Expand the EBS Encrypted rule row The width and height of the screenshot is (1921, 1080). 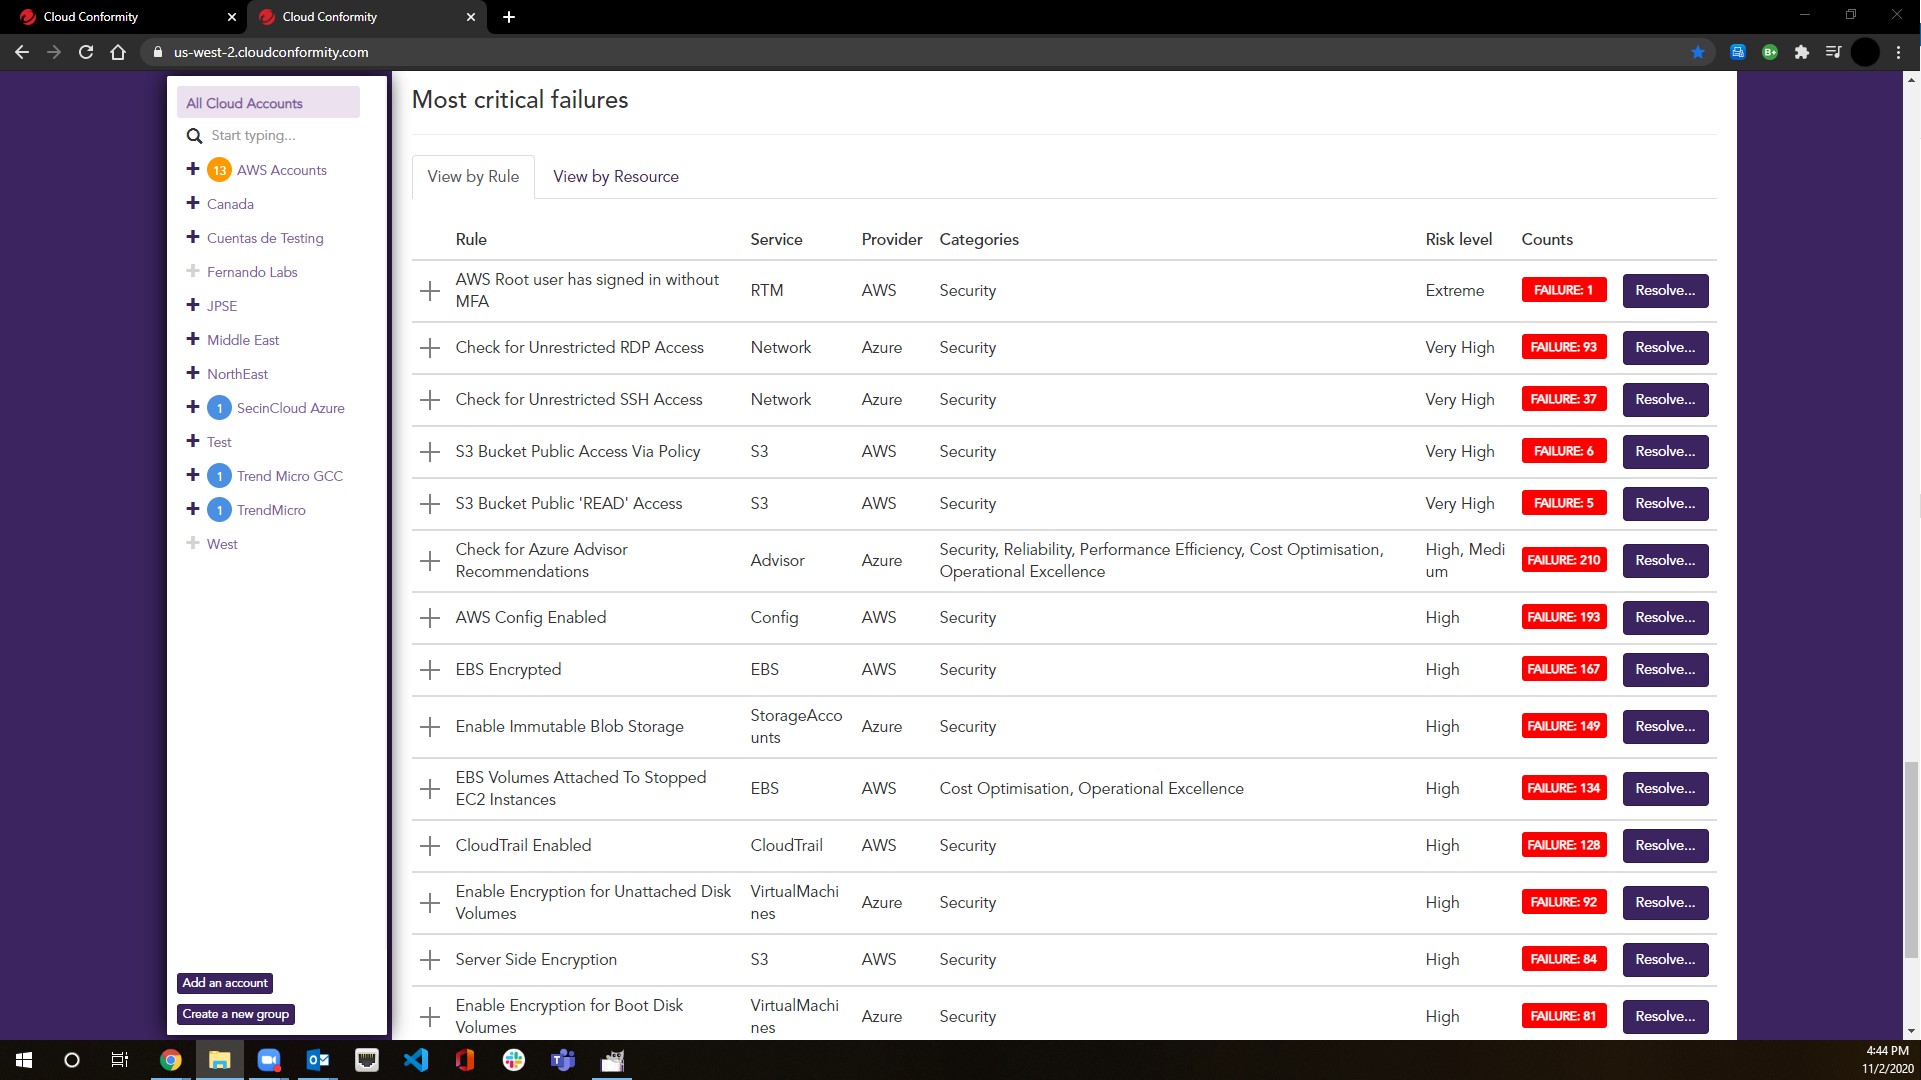(x=430, y=670)
